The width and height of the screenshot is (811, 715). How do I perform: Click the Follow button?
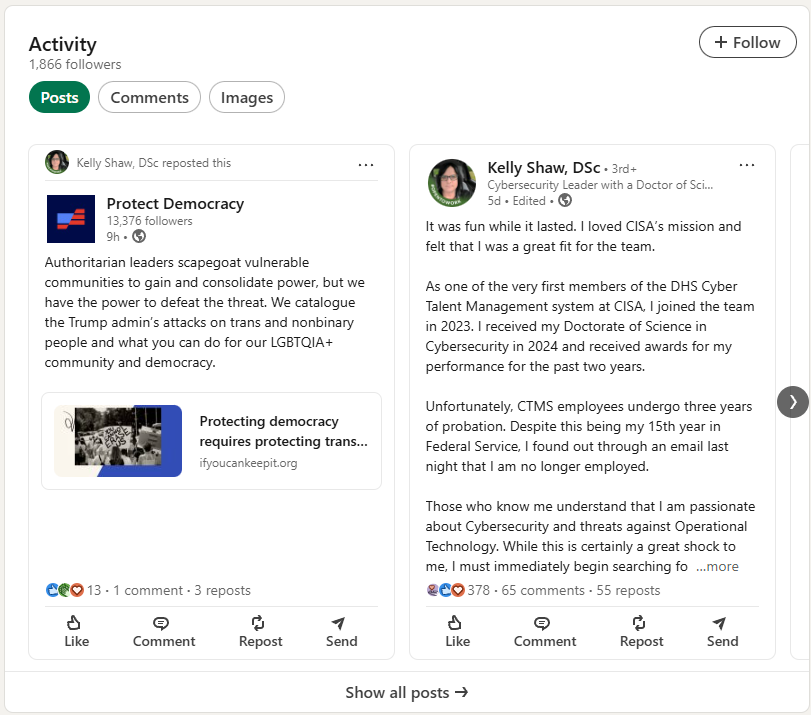(x=747, y=42)
